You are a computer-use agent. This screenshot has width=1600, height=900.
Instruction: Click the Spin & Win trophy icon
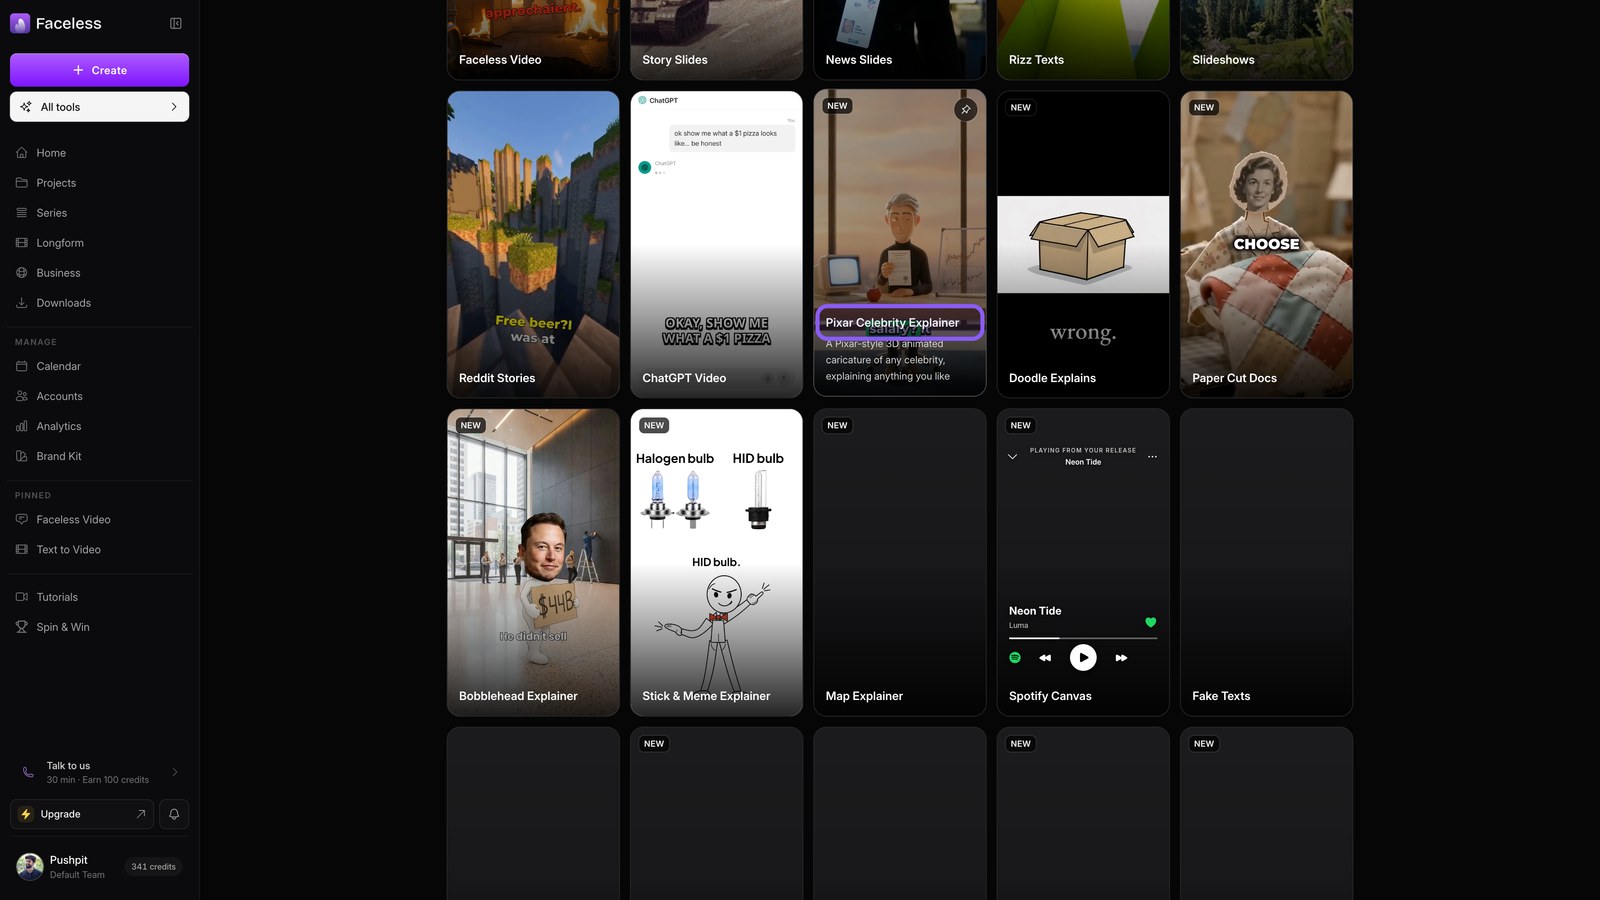(22, 627)
